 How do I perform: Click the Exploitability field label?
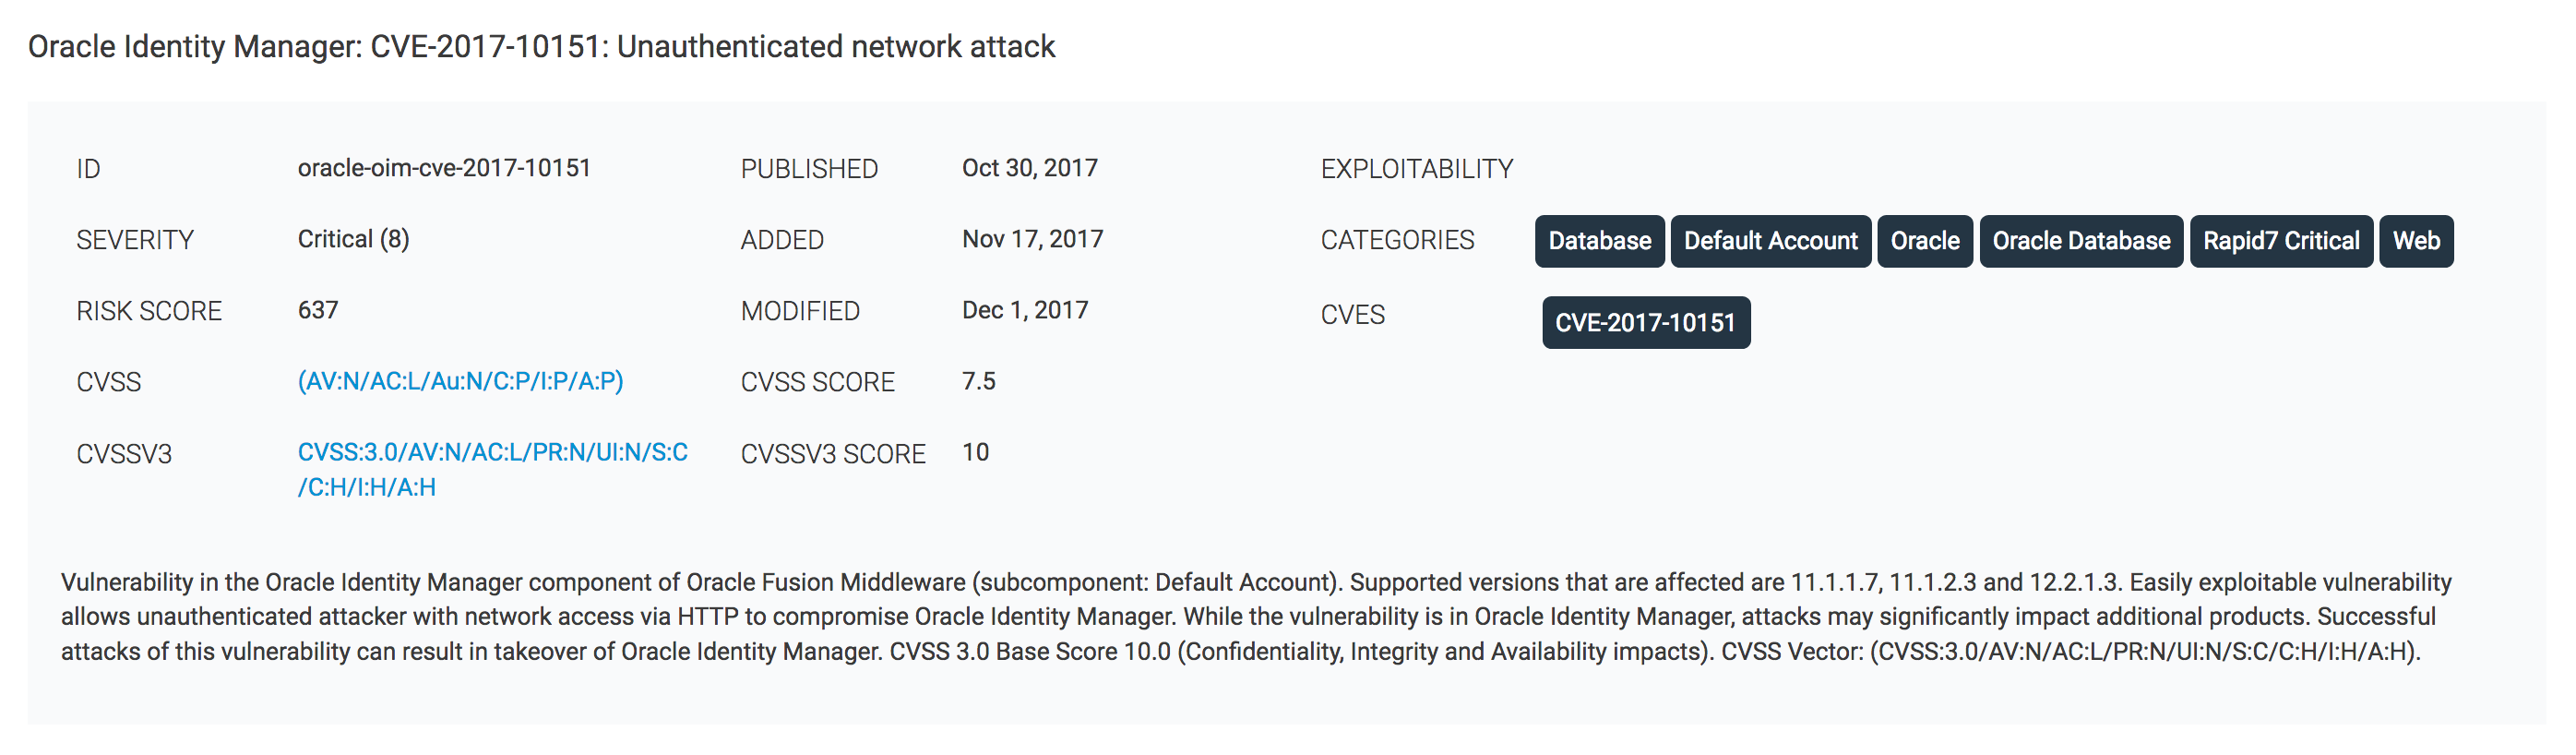pyautogui.click(x=1416, y=167)
